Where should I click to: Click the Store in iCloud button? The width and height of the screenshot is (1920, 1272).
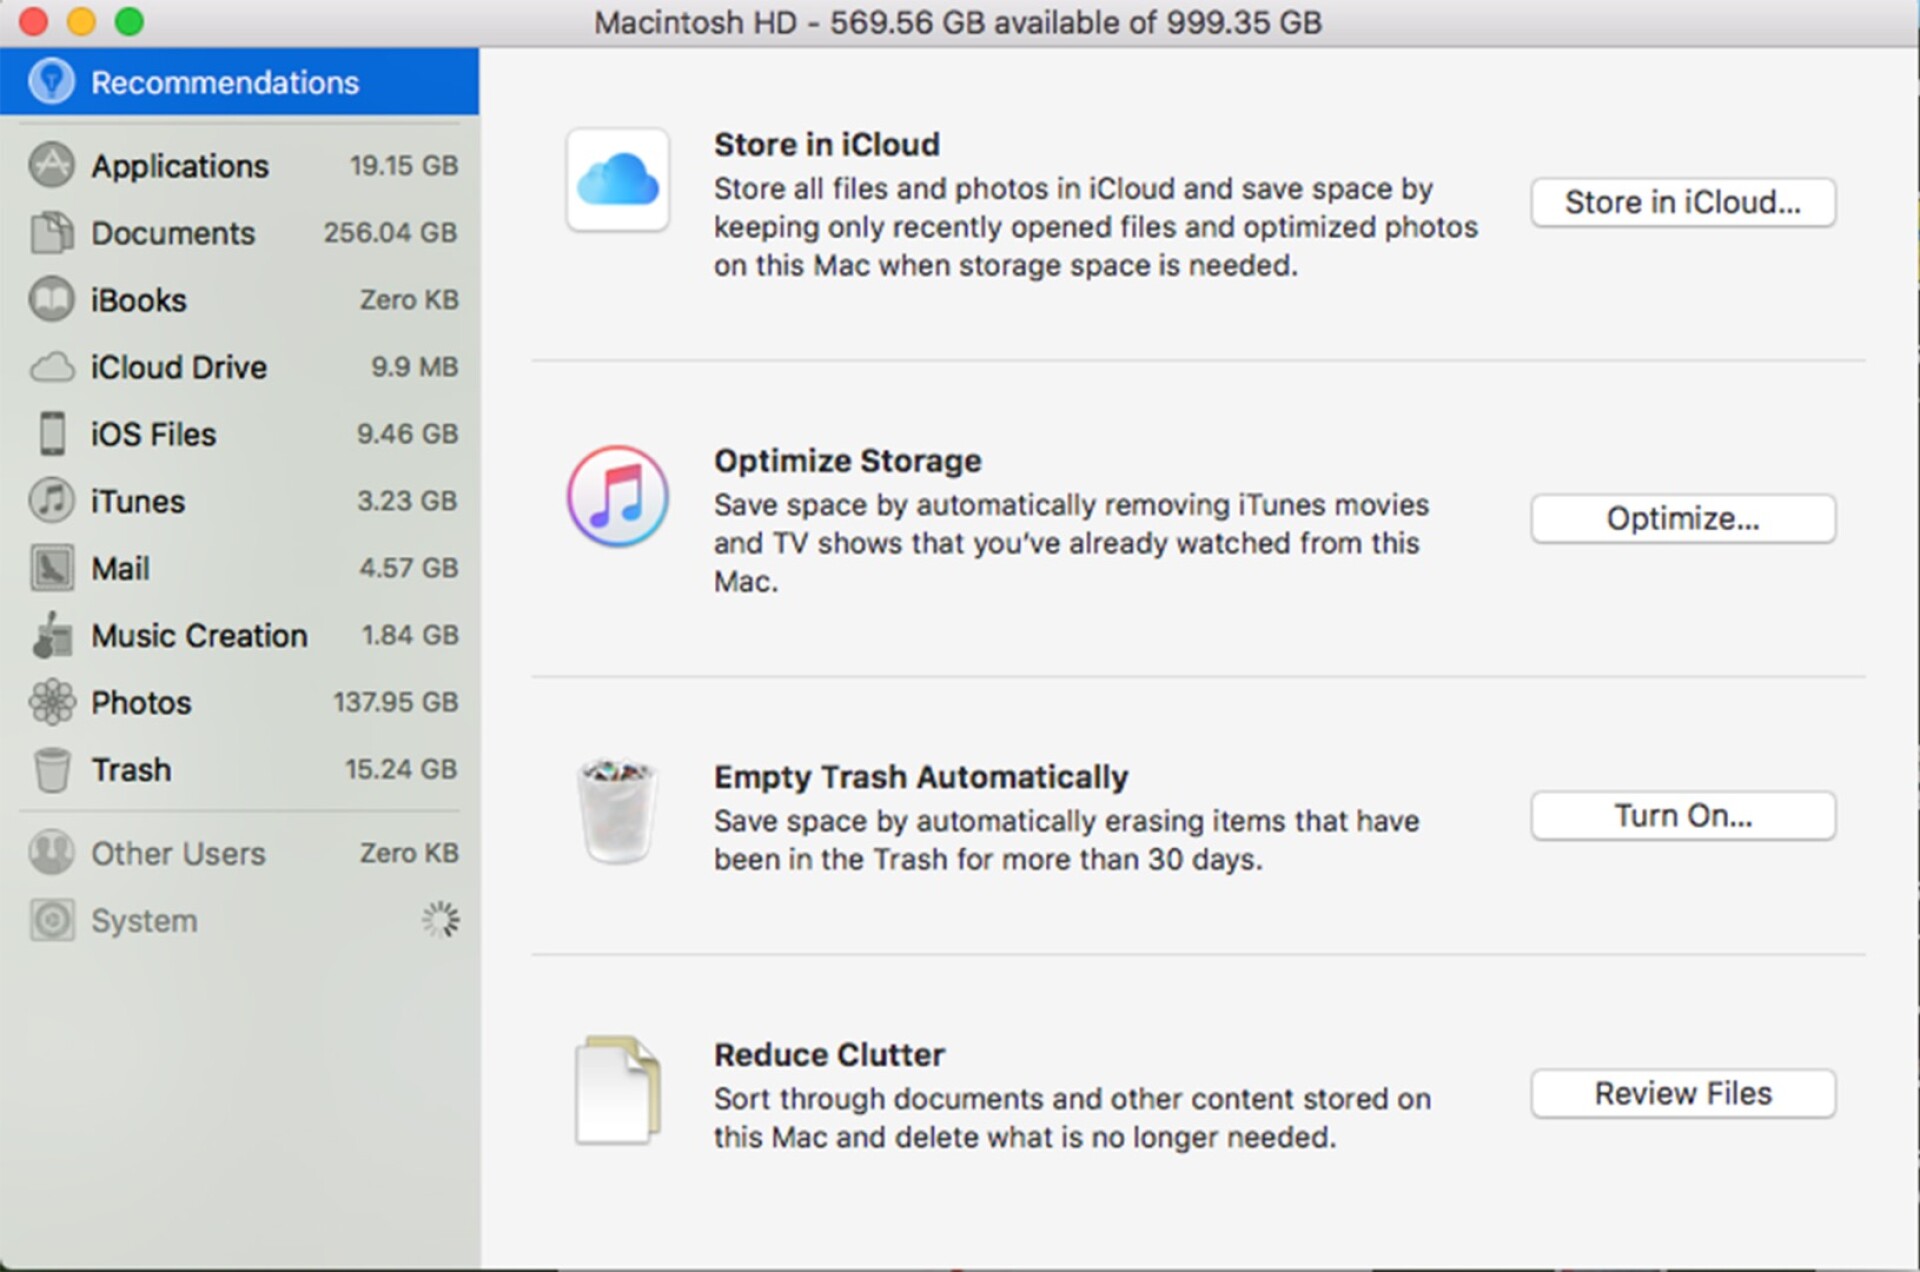click(1682, 201)
